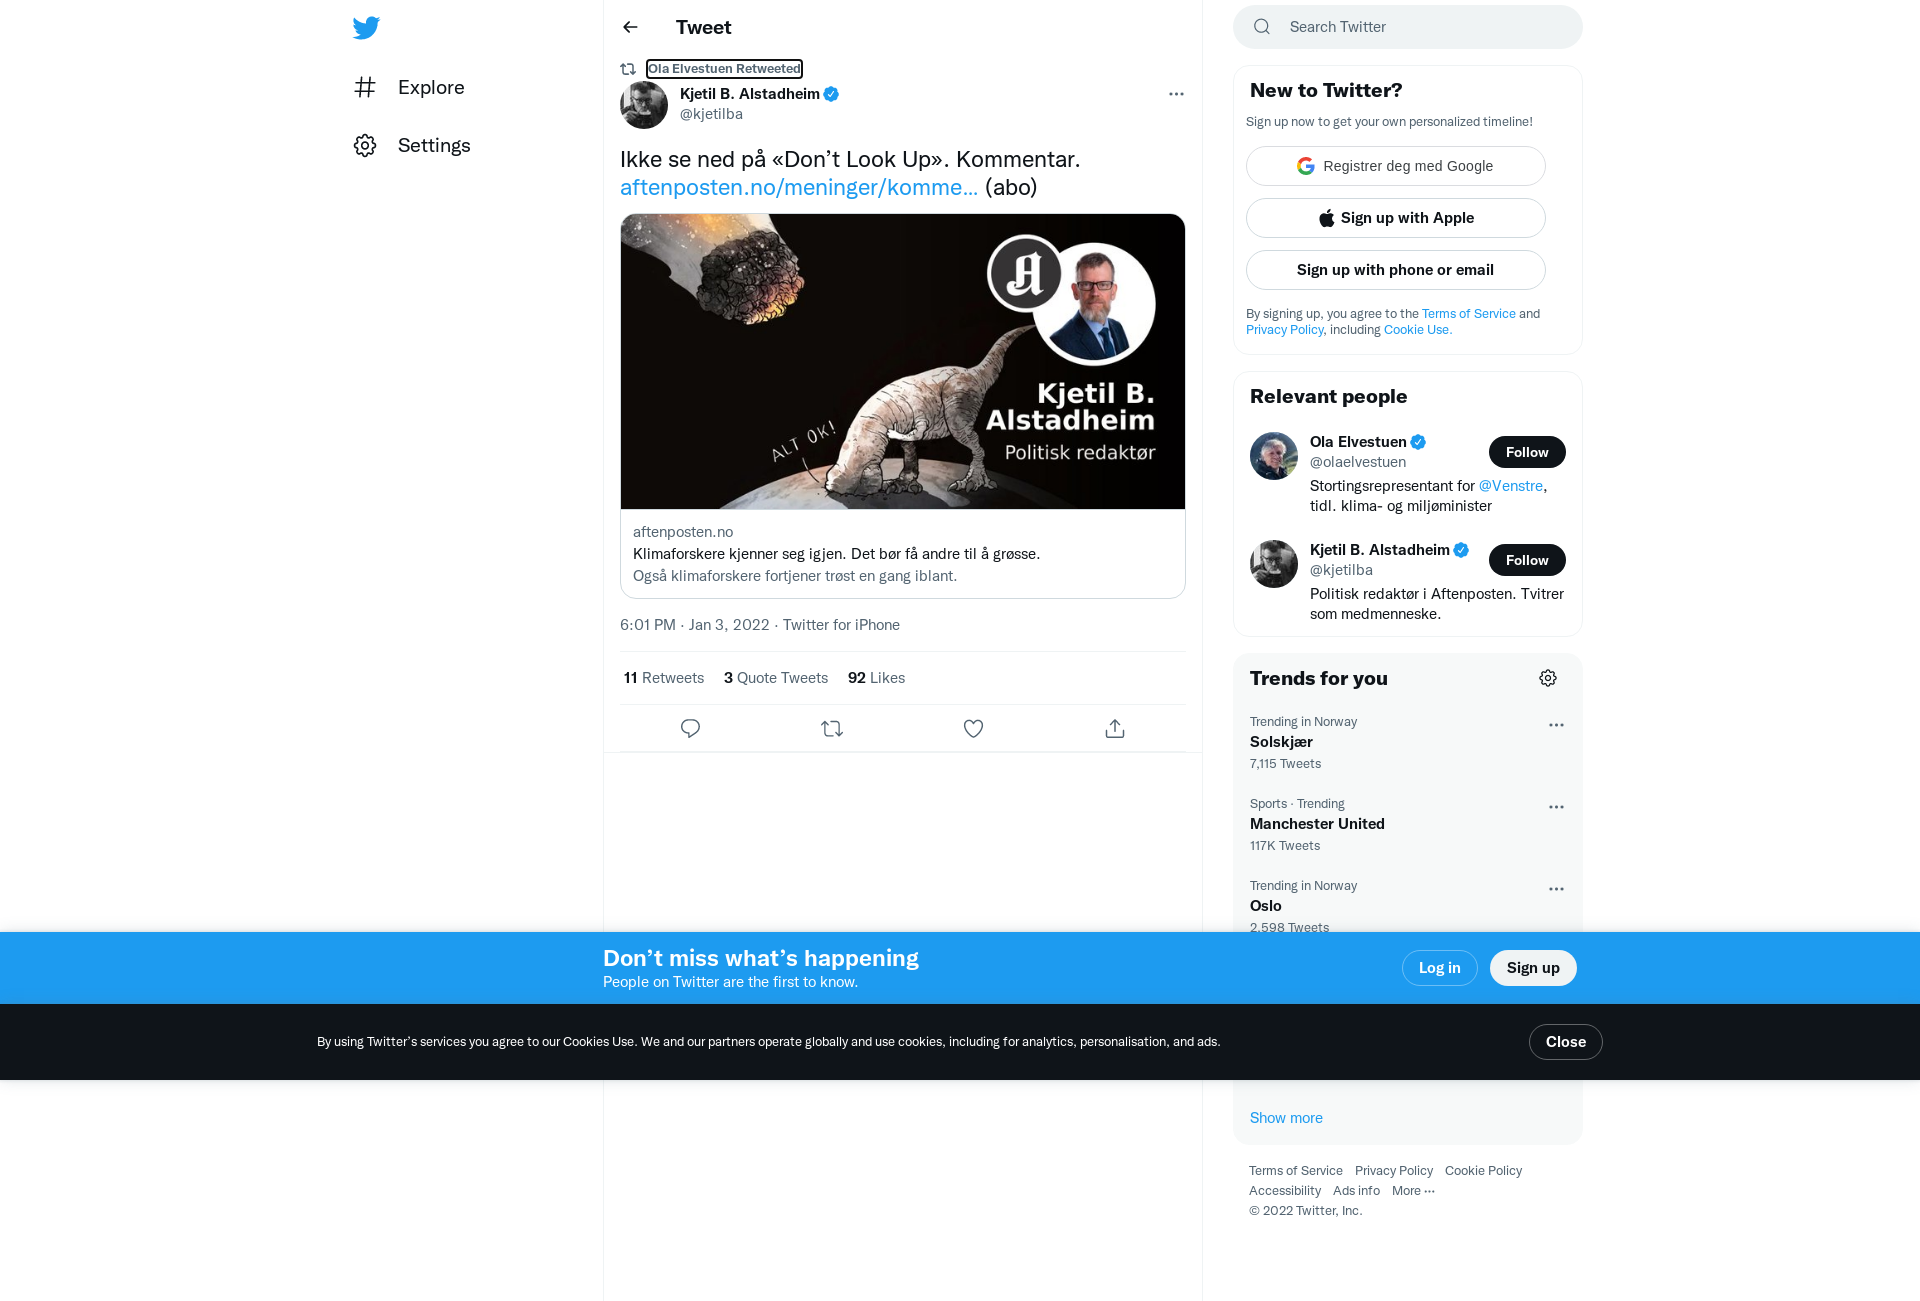1920x1301 pixels.
Task: Open Settings from the sidebar
Action: [x=412, y=146]
